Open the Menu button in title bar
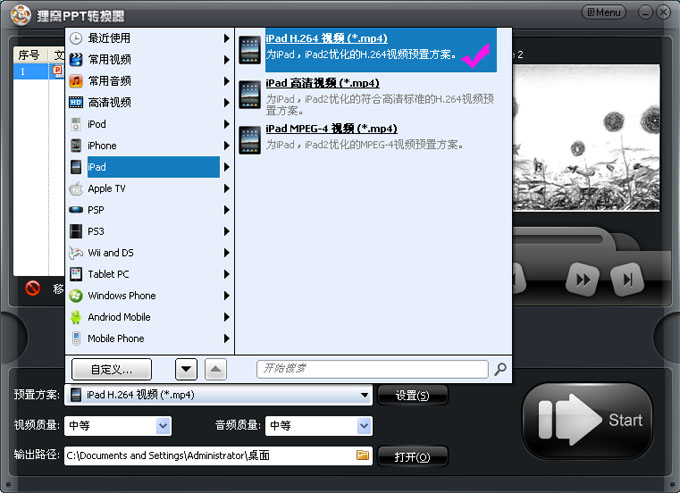Screen dimensions: 680x493 tap(604, 13)
